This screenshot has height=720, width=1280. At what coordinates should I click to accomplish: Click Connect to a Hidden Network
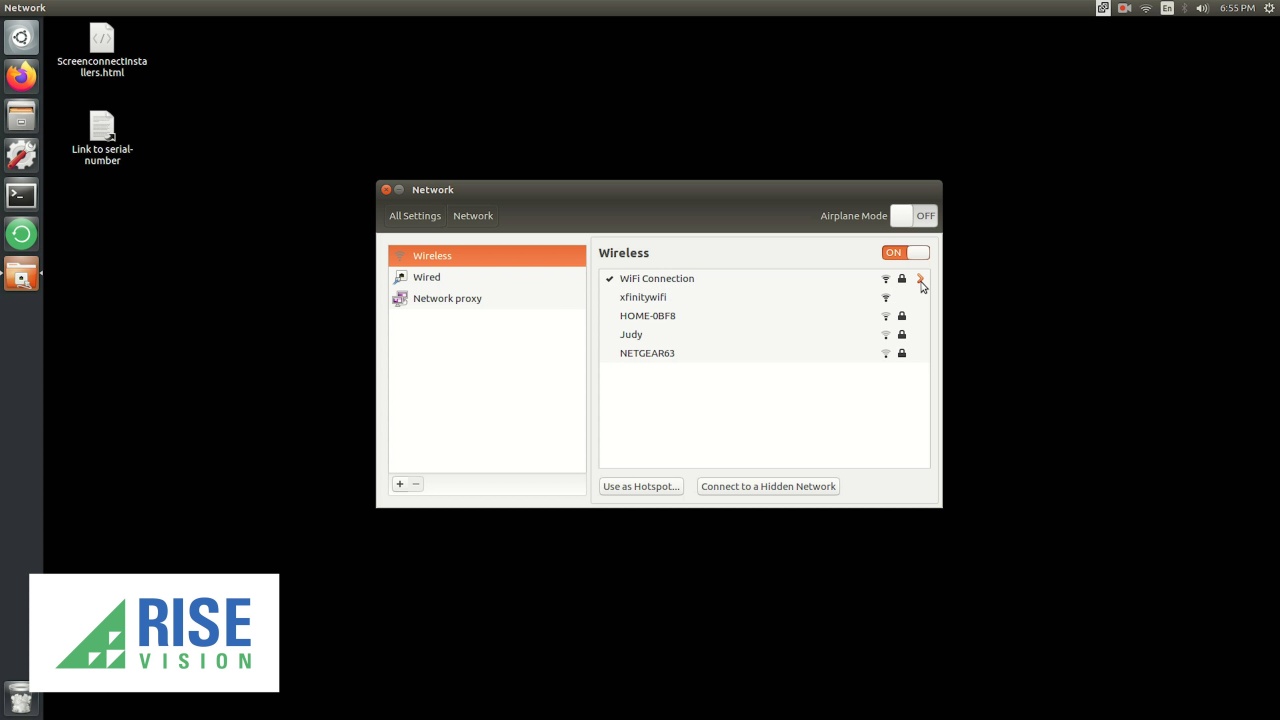[768, 487]
